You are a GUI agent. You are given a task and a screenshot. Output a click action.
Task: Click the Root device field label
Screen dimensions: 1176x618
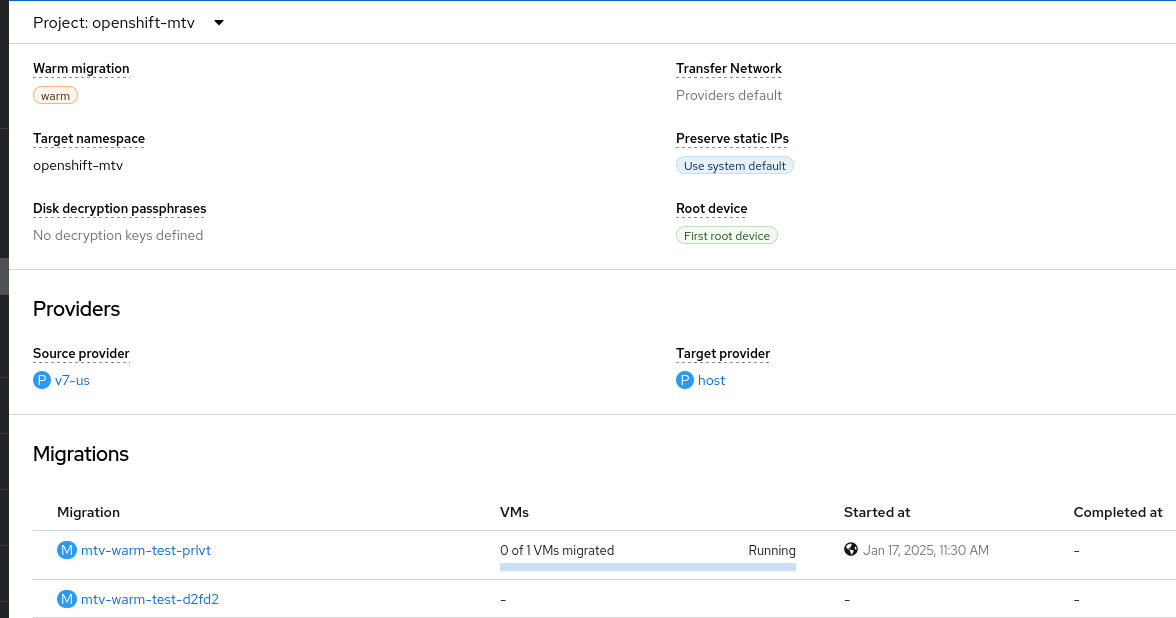[x=712, y=209]
